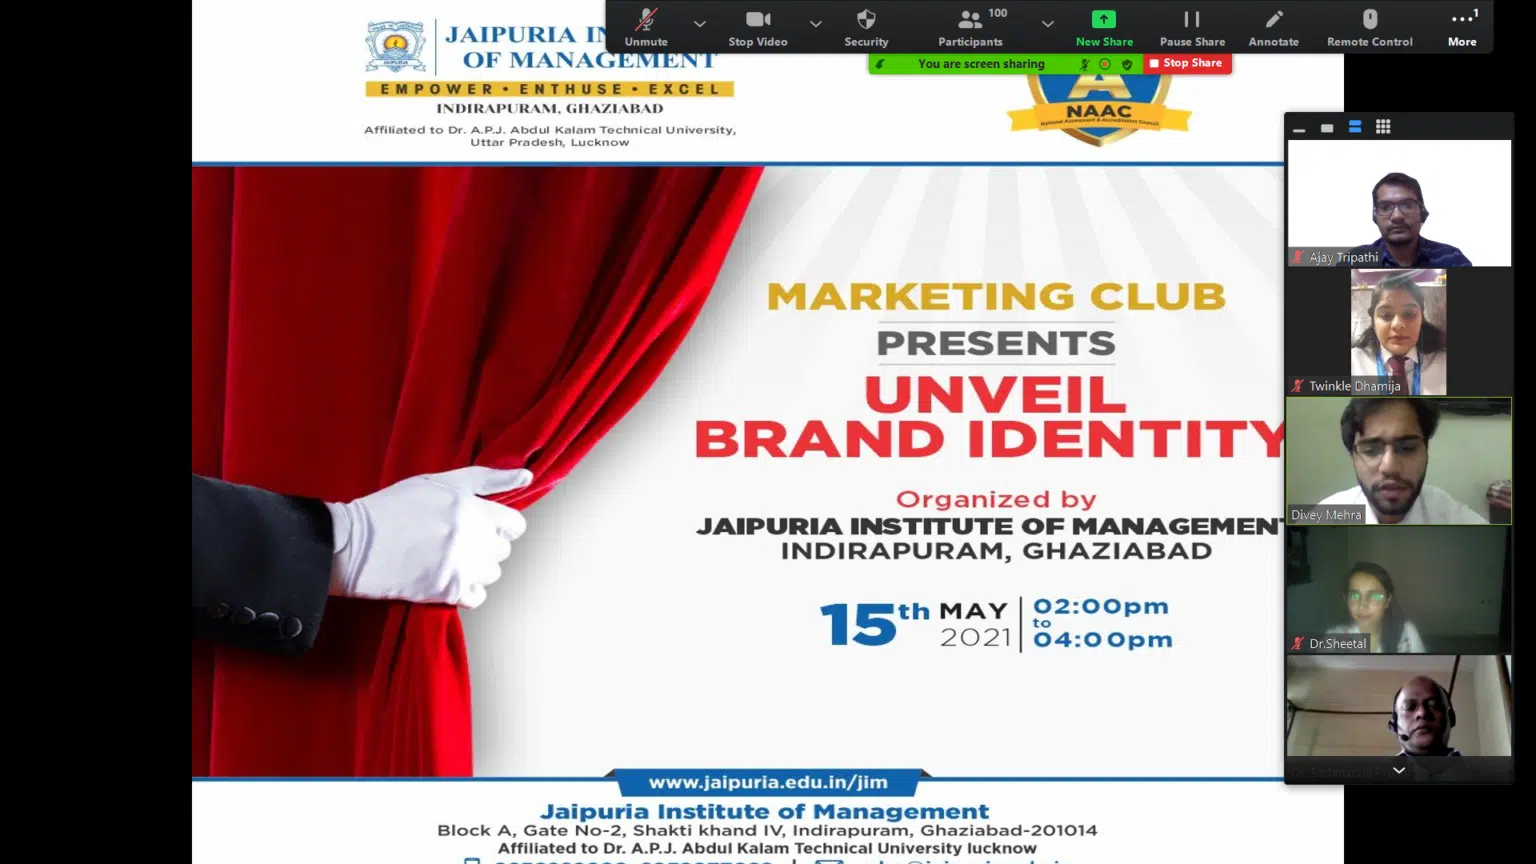Select the stacked thumbnail strip view

pyautogui.click(x=1355, y=127)
